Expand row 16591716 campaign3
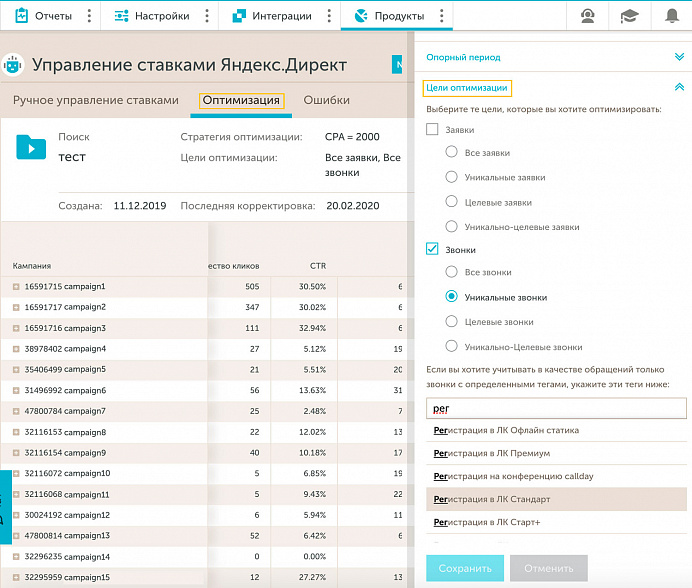This screenshot has width=692, height=588. pyautogui.click(x=16, y=328)
